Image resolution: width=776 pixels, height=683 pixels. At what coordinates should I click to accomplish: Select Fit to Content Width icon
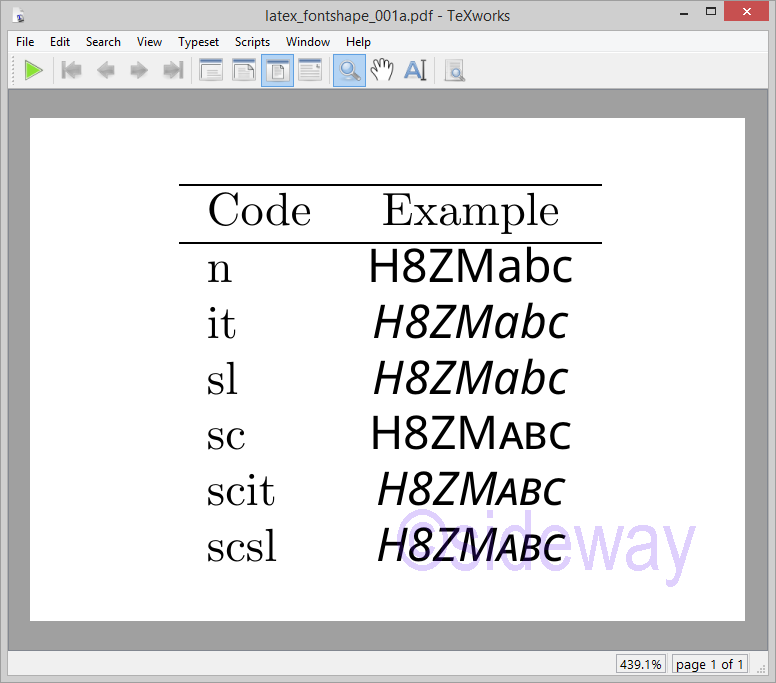click(x=310, y=70)
